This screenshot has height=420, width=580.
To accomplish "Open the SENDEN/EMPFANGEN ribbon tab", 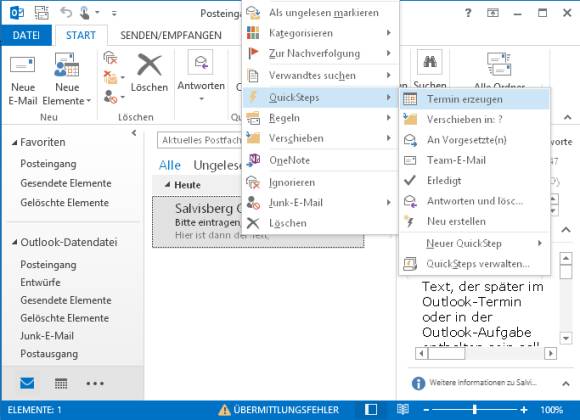I will pyautogui.click(x=171, y=36).
